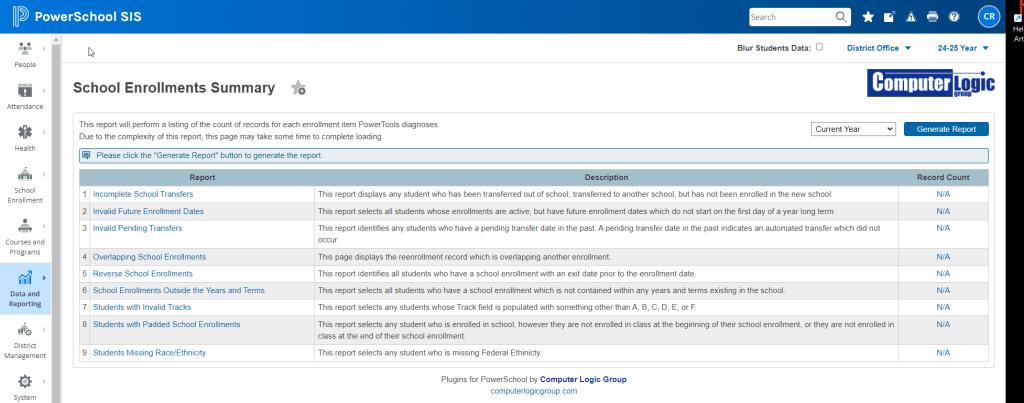Open the Current Year select box
The height and width of the screenshot is (403, 1024).
[x=854, y=129]
